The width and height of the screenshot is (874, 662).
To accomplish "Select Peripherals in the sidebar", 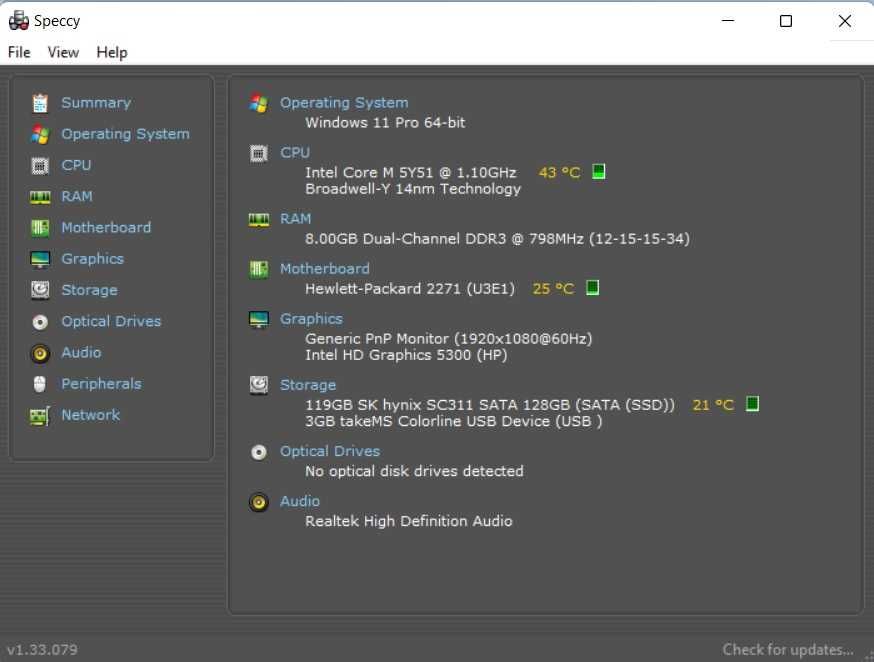I will coord(101,384).
